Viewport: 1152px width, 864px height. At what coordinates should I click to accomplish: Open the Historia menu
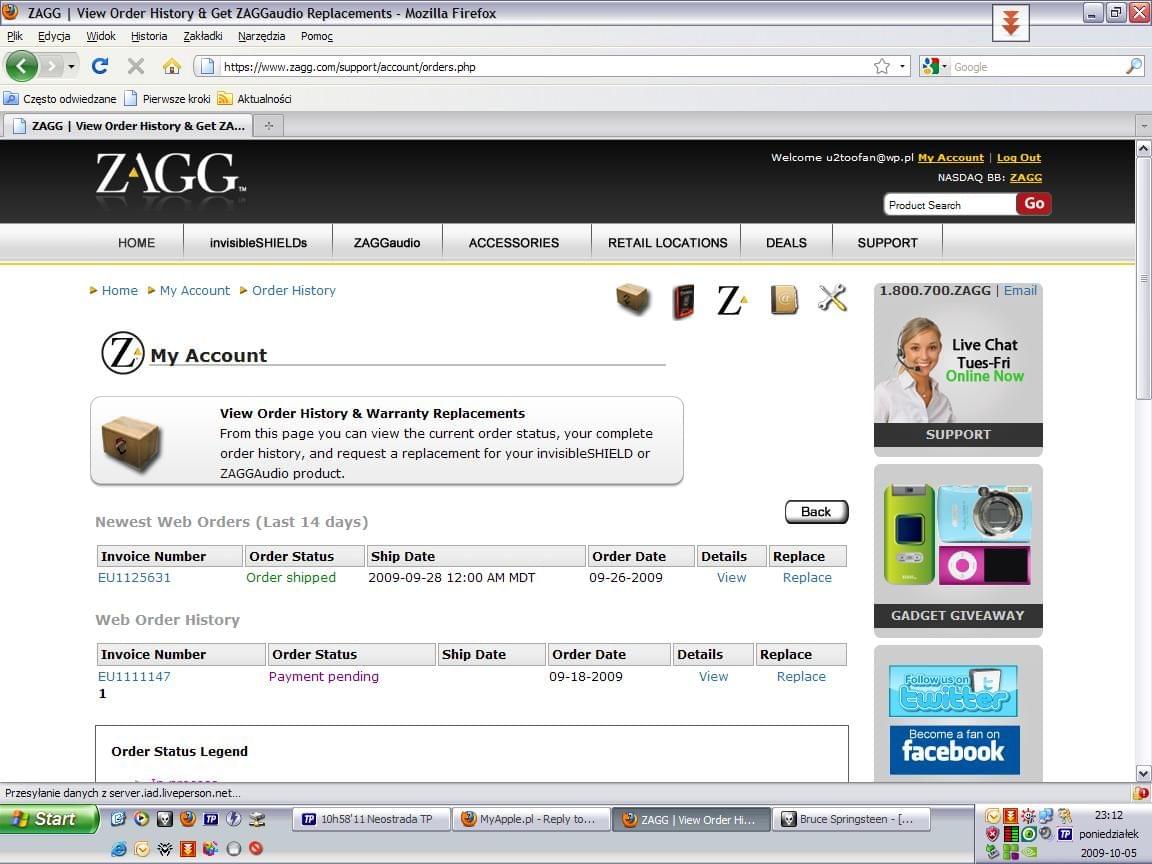tap(148, 36)
